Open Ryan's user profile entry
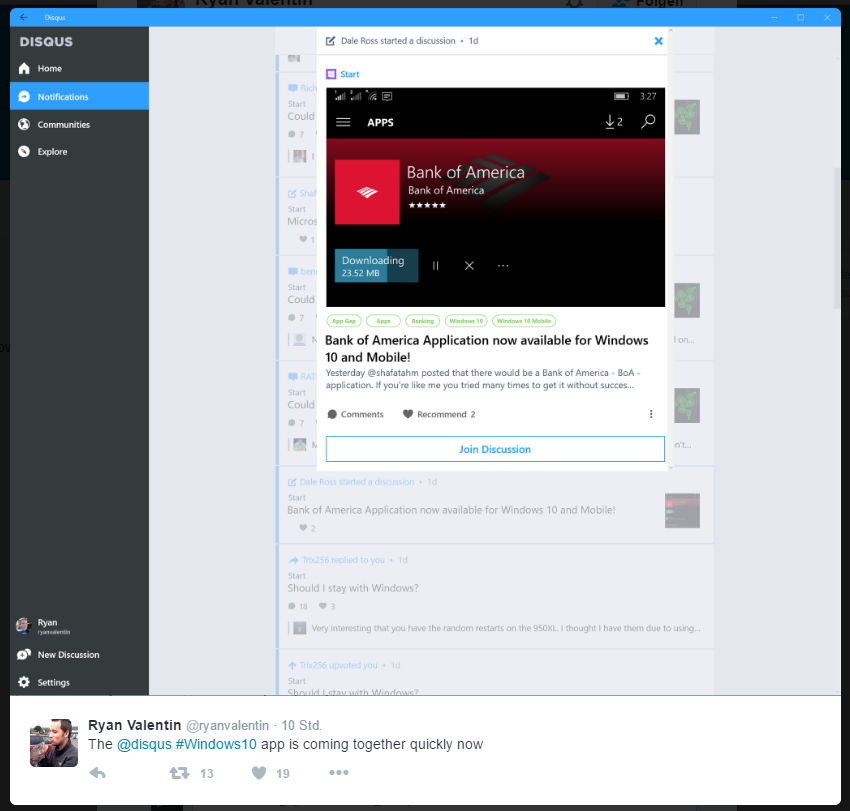850x811 pixels. (x=79, y=626)
